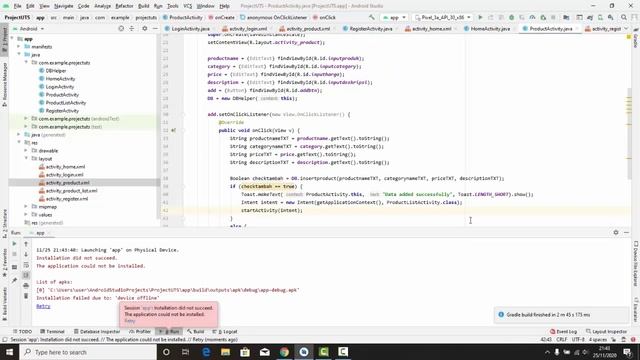The width and height of the screenshot is (640, 360).
Task: Click Collapse All icon in Project panel
Action: click(x=131, y=29)
